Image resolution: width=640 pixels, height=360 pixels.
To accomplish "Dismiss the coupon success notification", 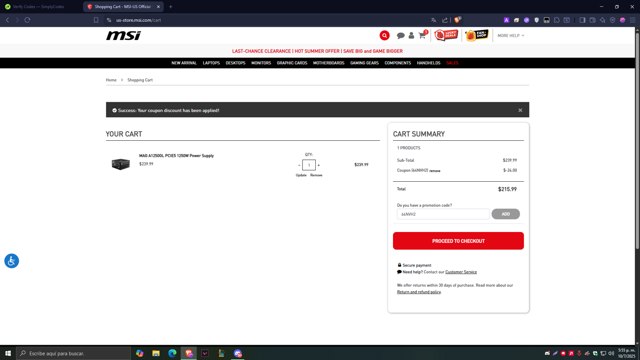I will [520, 110].
